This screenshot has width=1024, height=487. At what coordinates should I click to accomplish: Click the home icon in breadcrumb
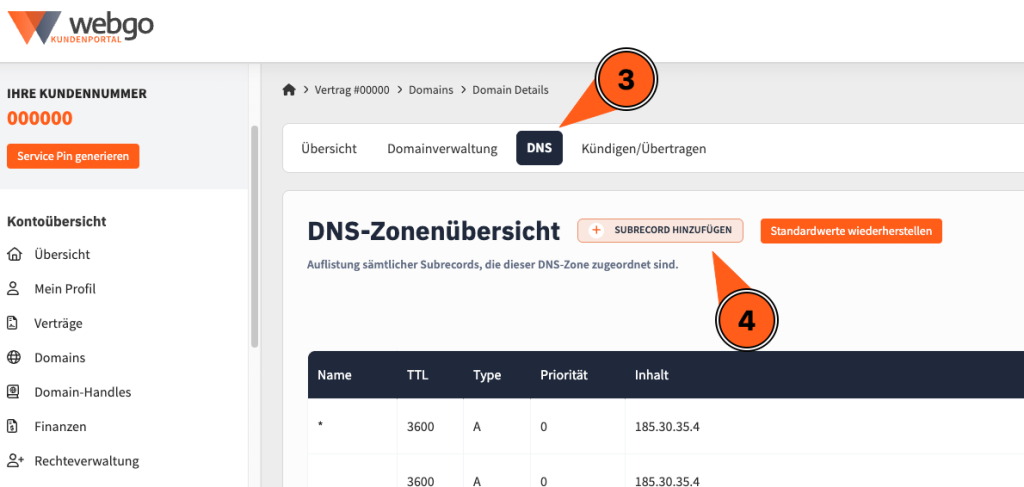tap(289, 90)
